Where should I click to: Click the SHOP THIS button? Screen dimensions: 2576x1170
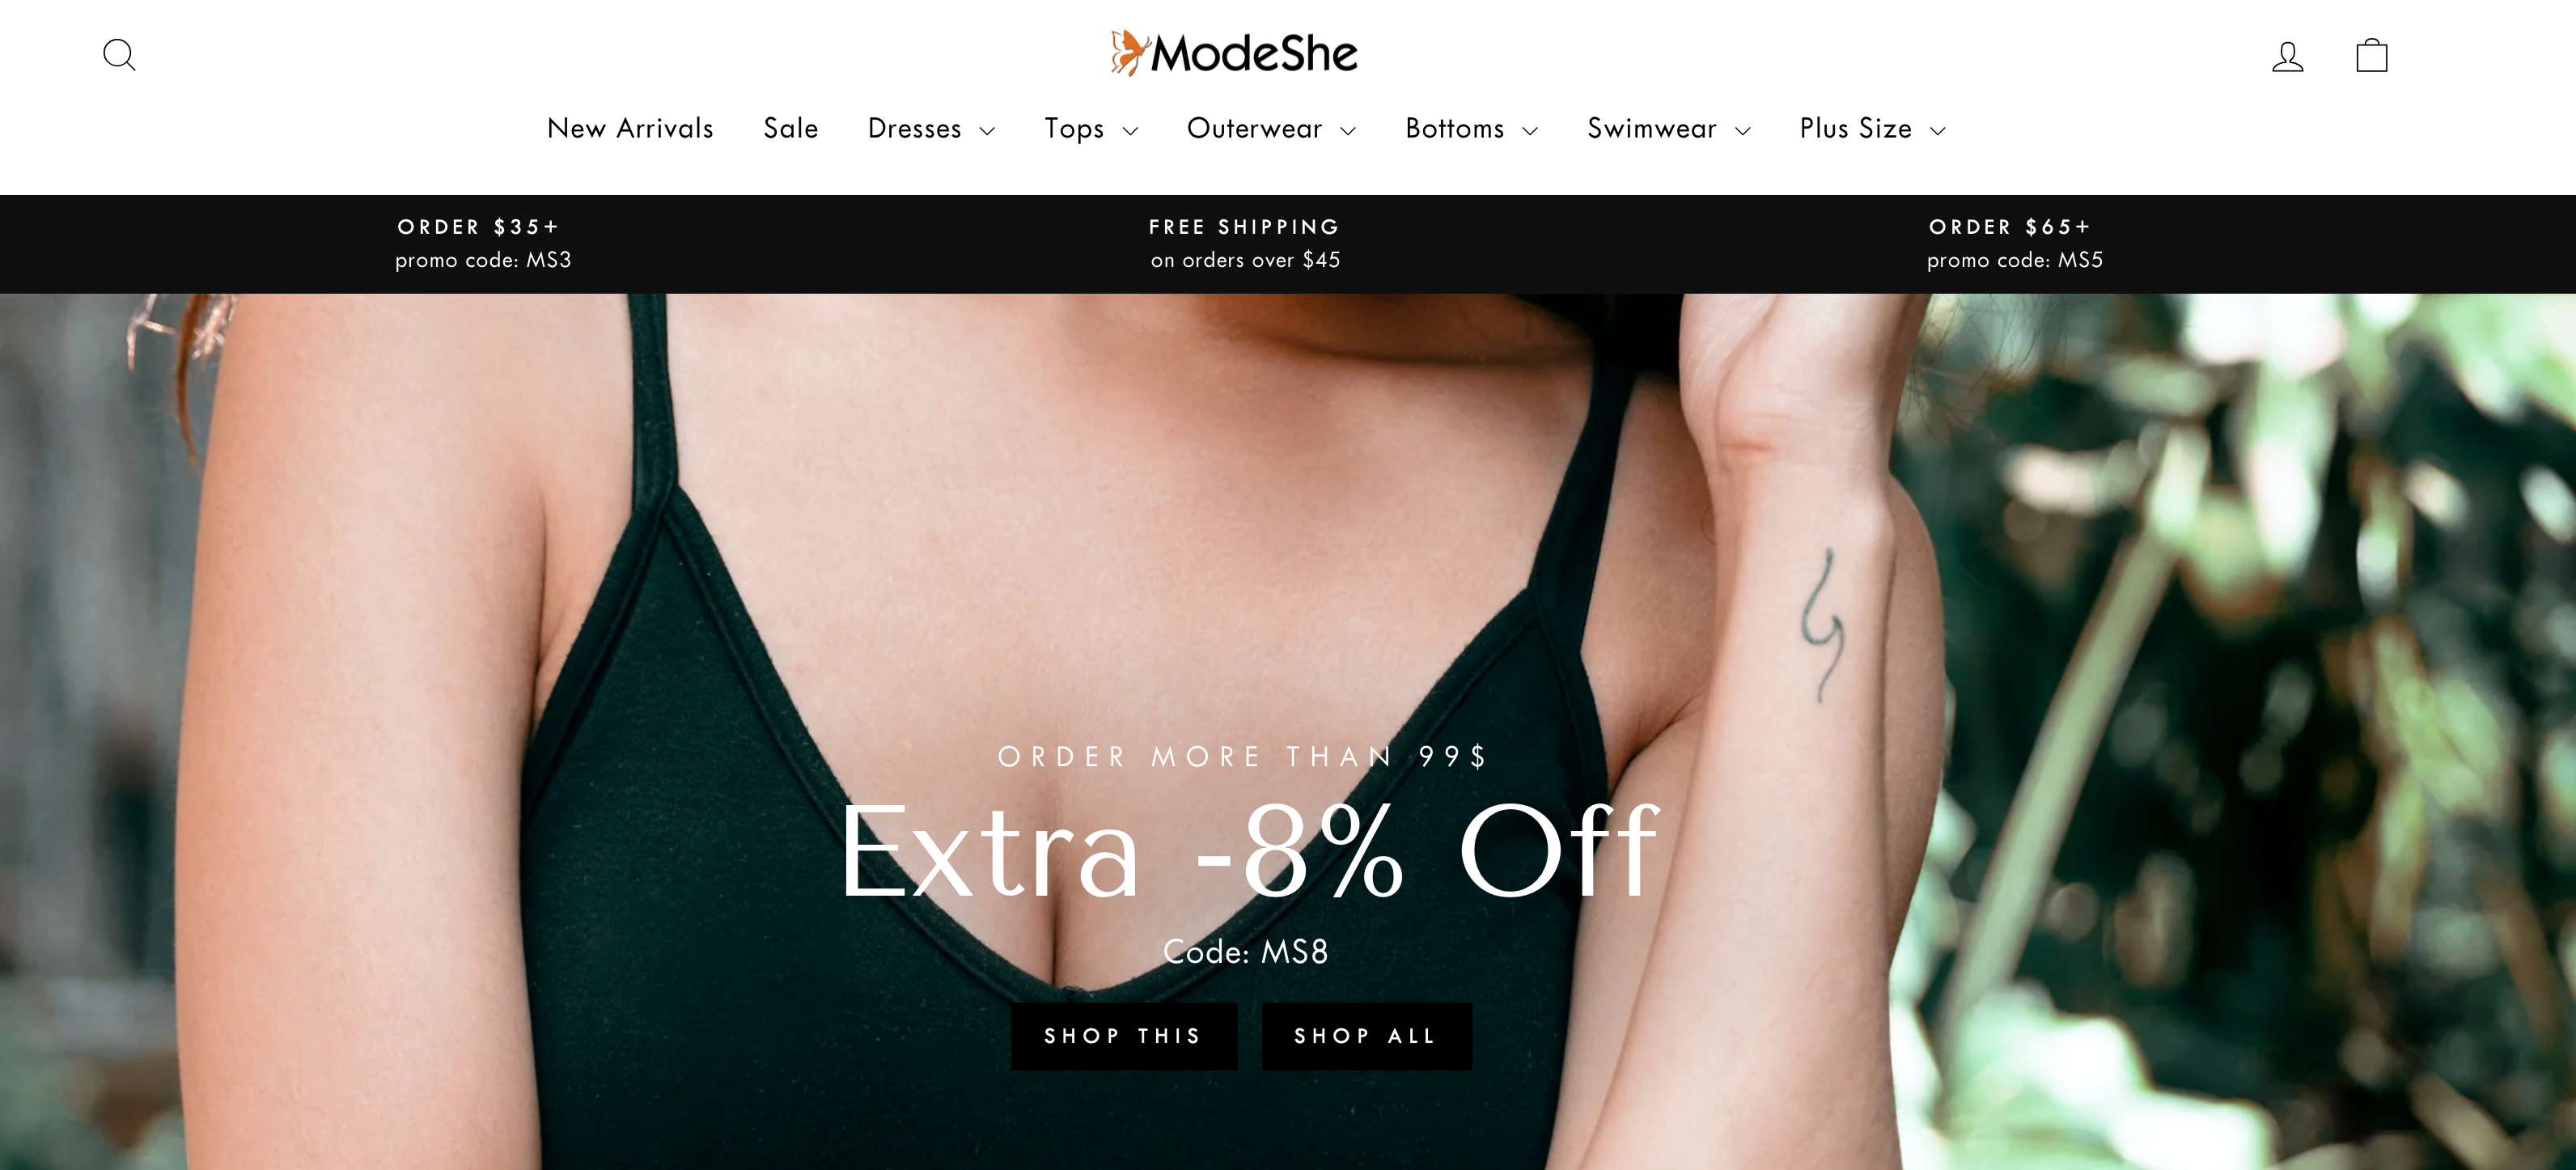pos(1124,1036)
